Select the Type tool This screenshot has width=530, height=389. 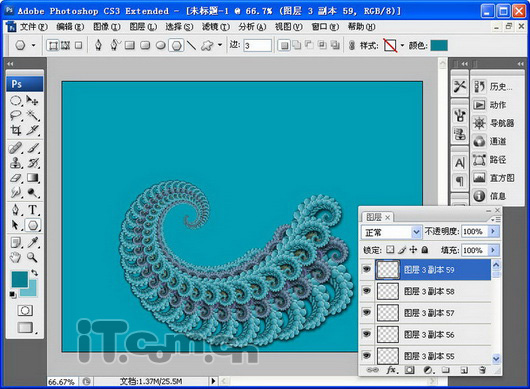tap(33, 210)
